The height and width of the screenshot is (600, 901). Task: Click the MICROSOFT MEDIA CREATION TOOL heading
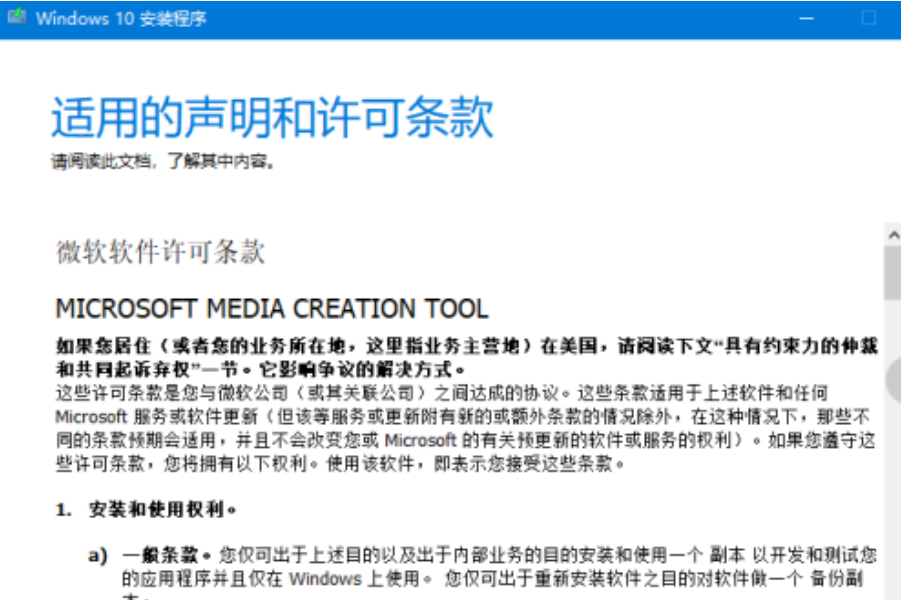[x=272, y=309]
